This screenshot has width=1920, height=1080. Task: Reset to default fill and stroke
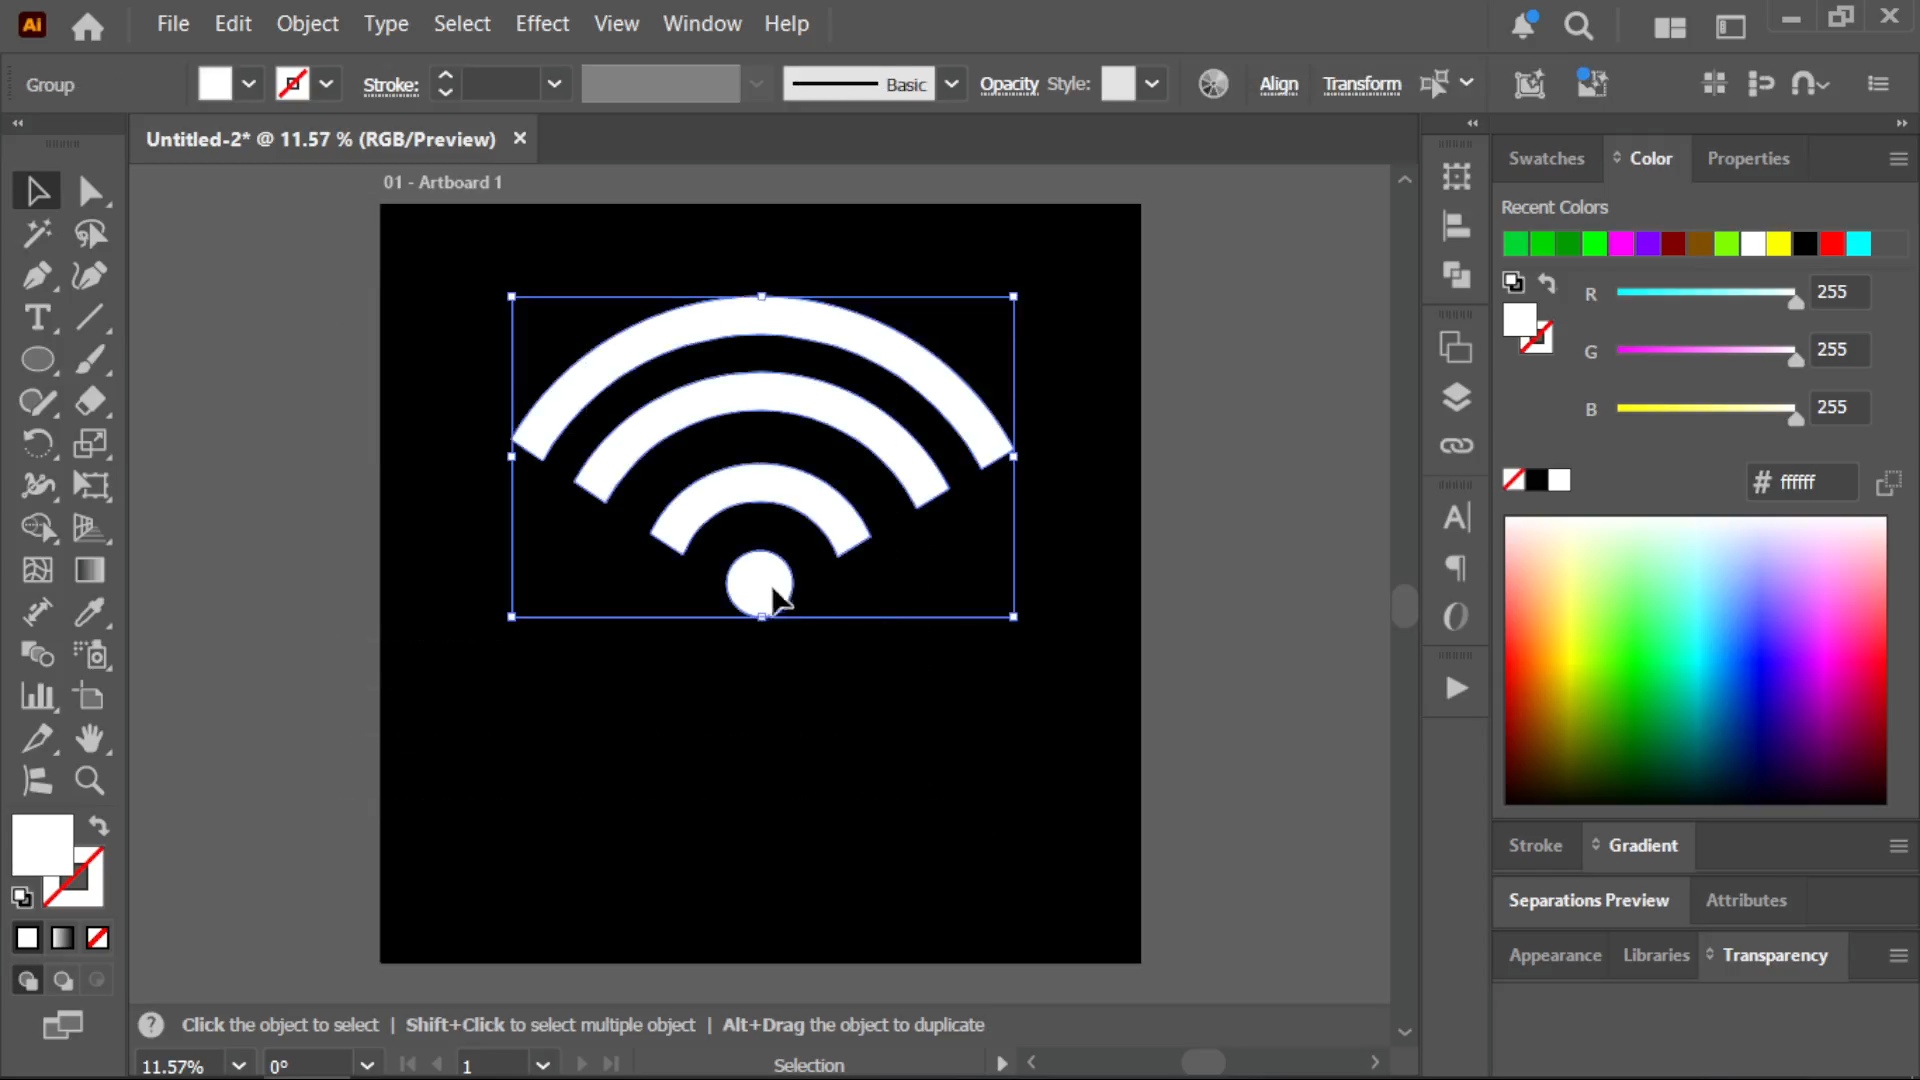22,897
